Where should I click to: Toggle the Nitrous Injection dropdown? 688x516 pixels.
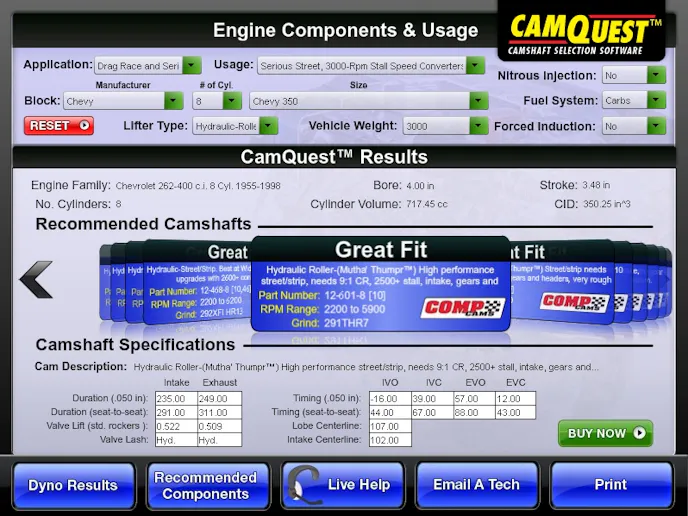coord(634,75)
